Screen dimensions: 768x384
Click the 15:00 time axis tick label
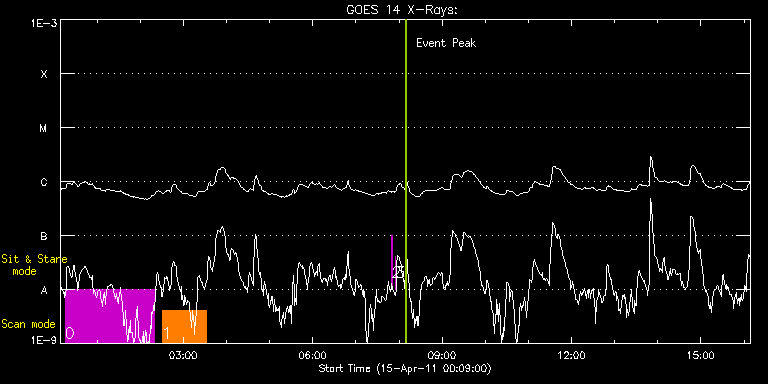[700, 354]
